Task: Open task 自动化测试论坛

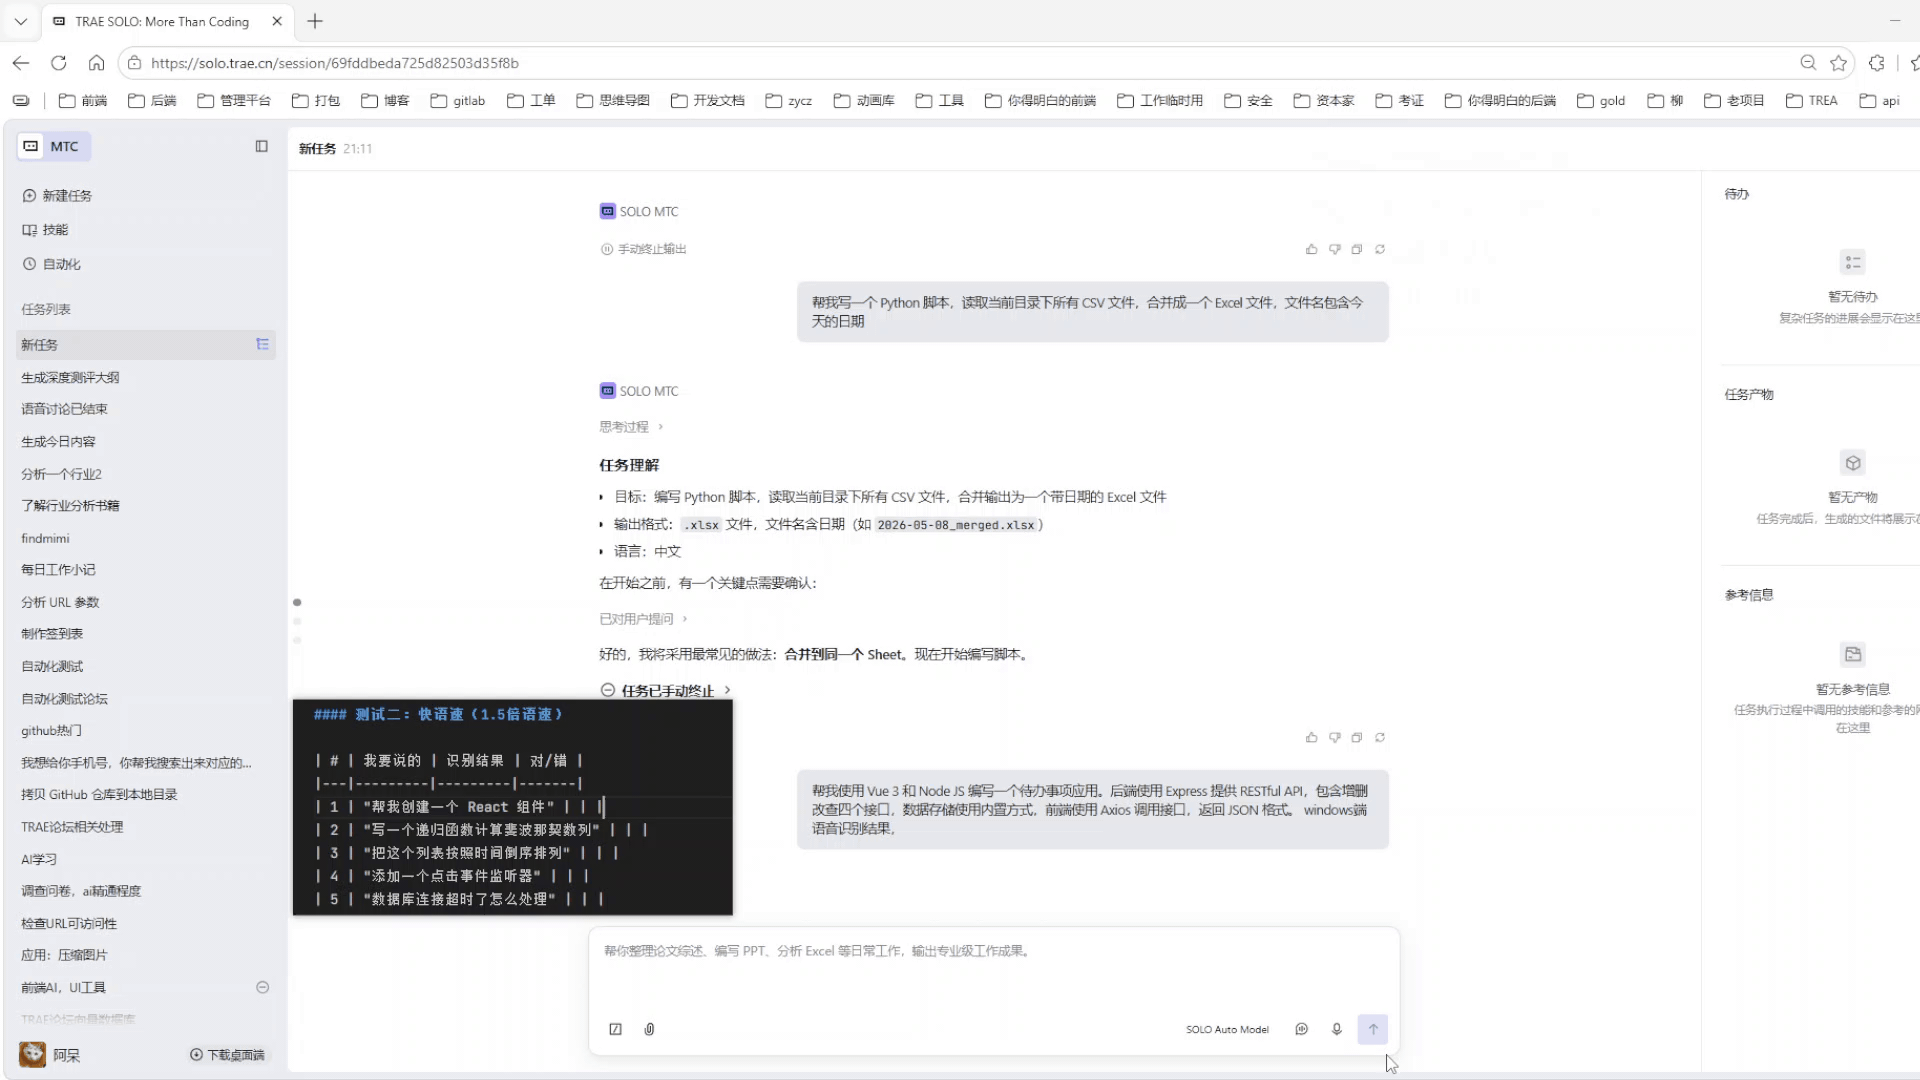Action: [64, 699]
